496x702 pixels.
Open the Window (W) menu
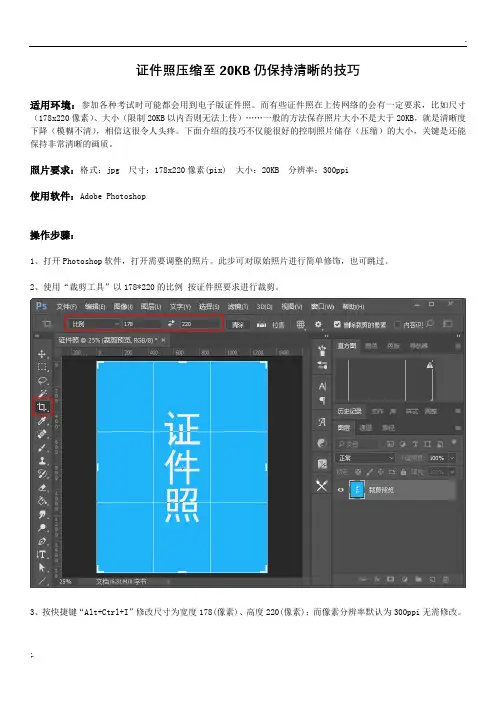tap(322, 307)
